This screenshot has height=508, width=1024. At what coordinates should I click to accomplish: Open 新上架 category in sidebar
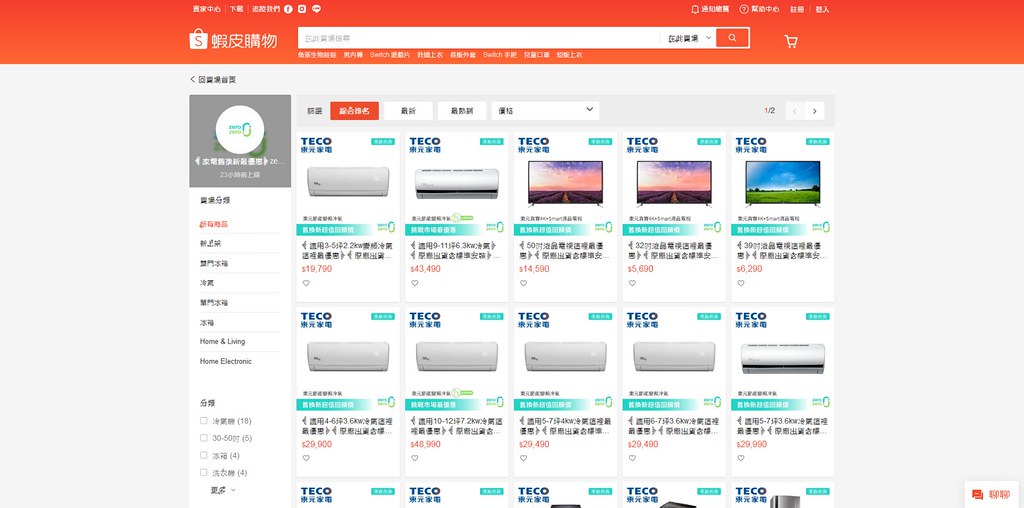coord(210,244)
